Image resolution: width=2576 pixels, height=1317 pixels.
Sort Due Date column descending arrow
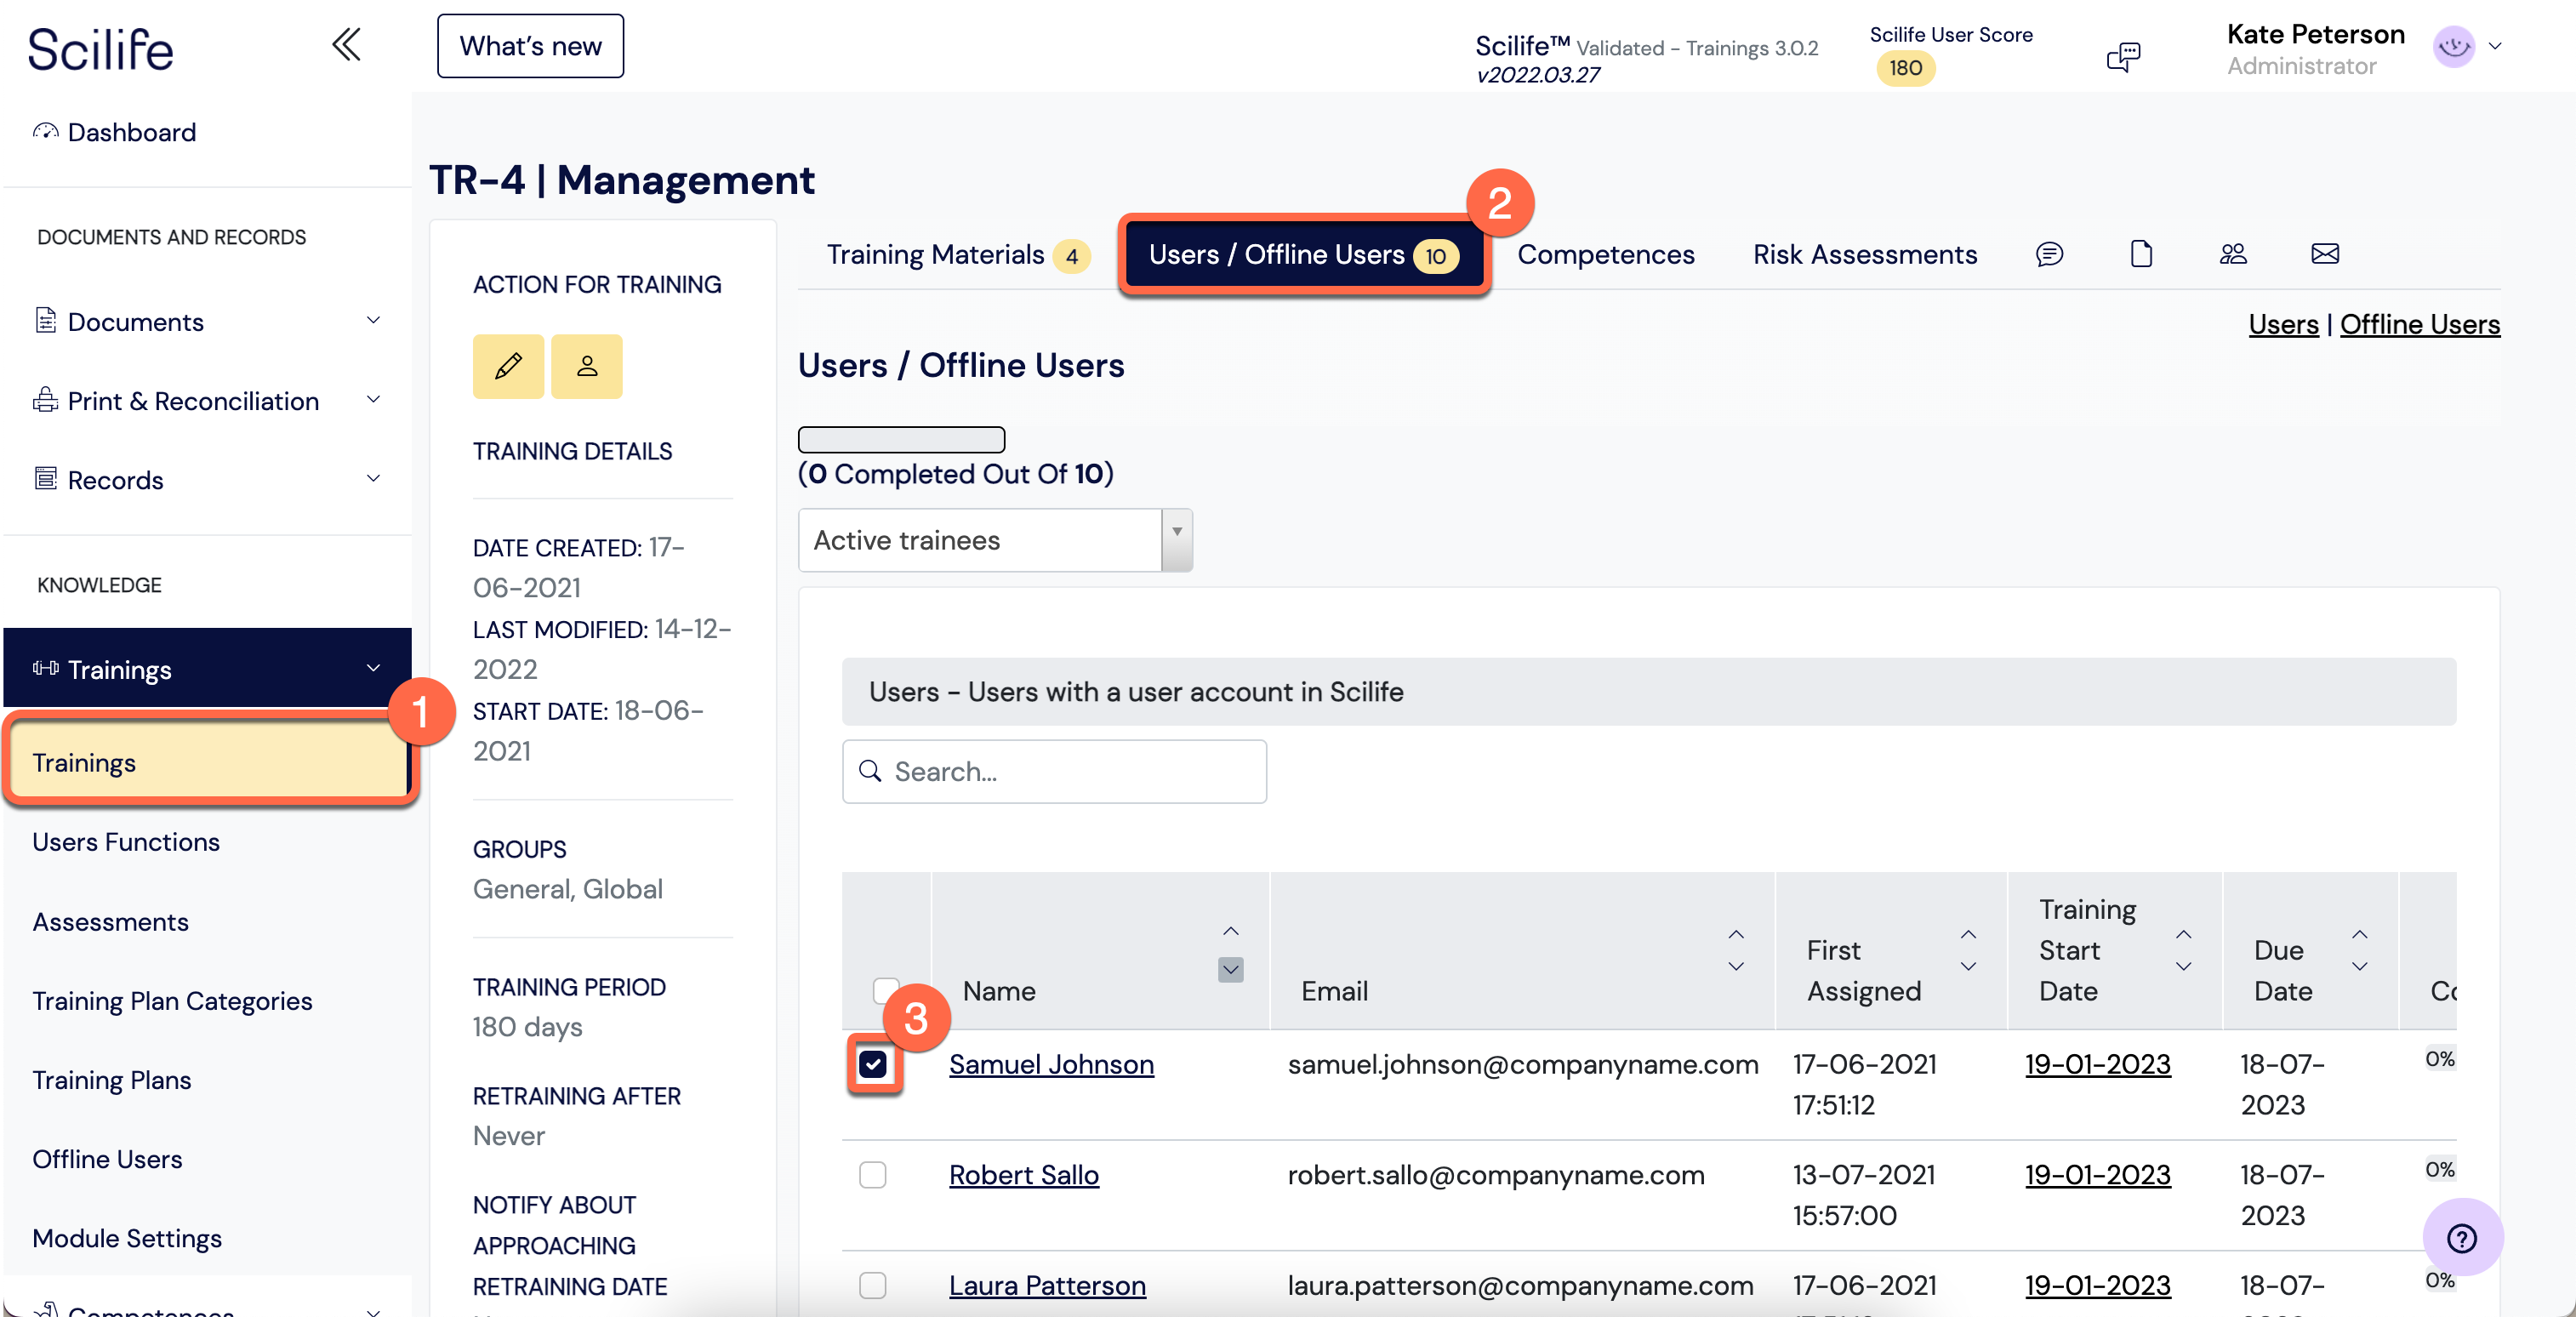2360,966
